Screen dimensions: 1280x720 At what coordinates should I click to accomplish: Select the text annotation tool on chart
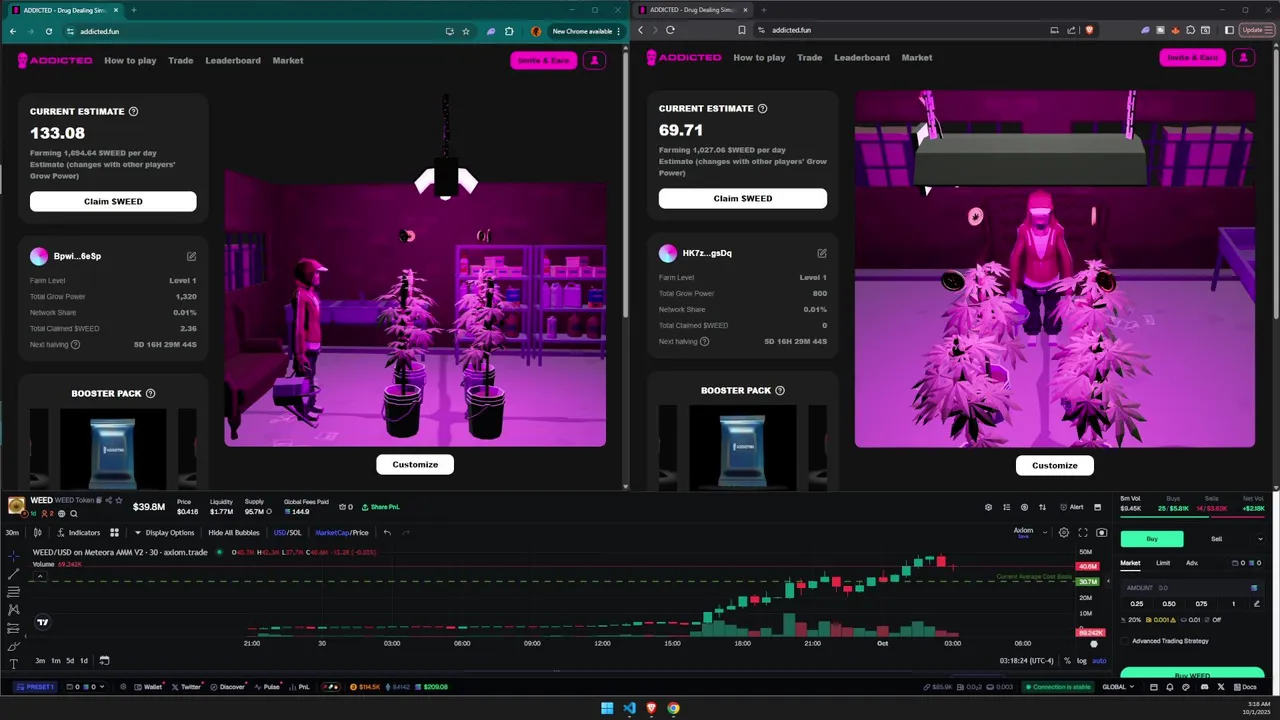coord(13,664)
